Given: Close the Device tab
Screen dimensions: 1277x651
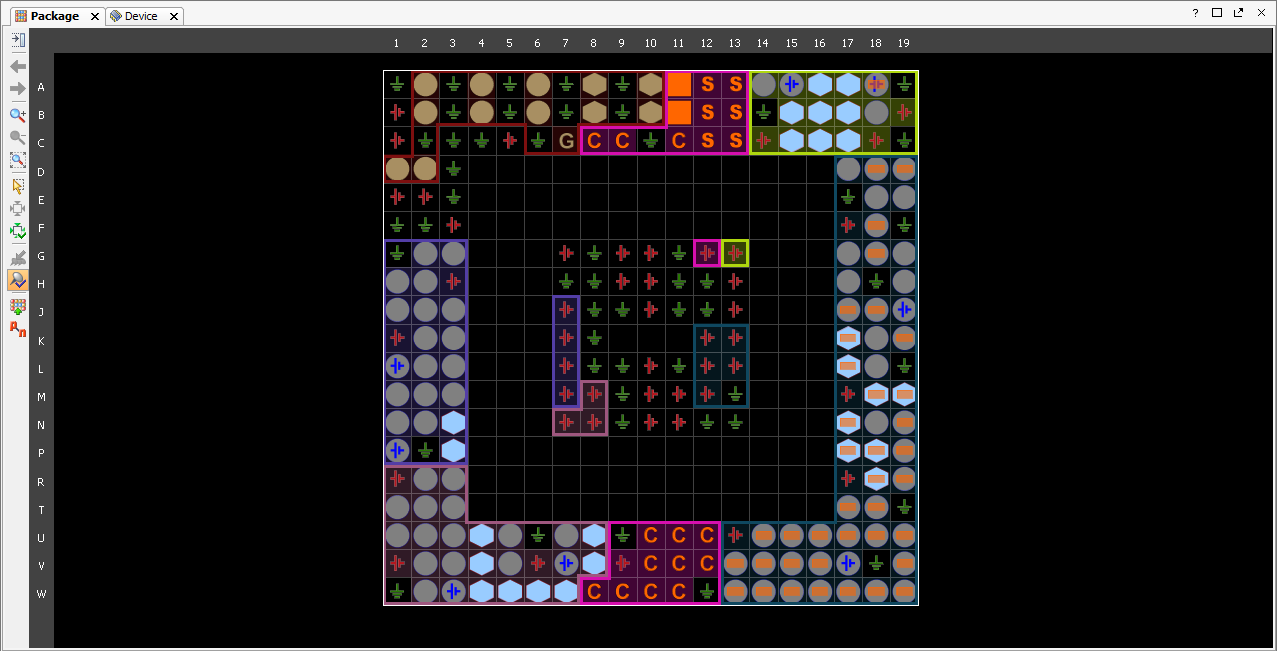Looking at the screenshot, I should (x=173, y=17).
